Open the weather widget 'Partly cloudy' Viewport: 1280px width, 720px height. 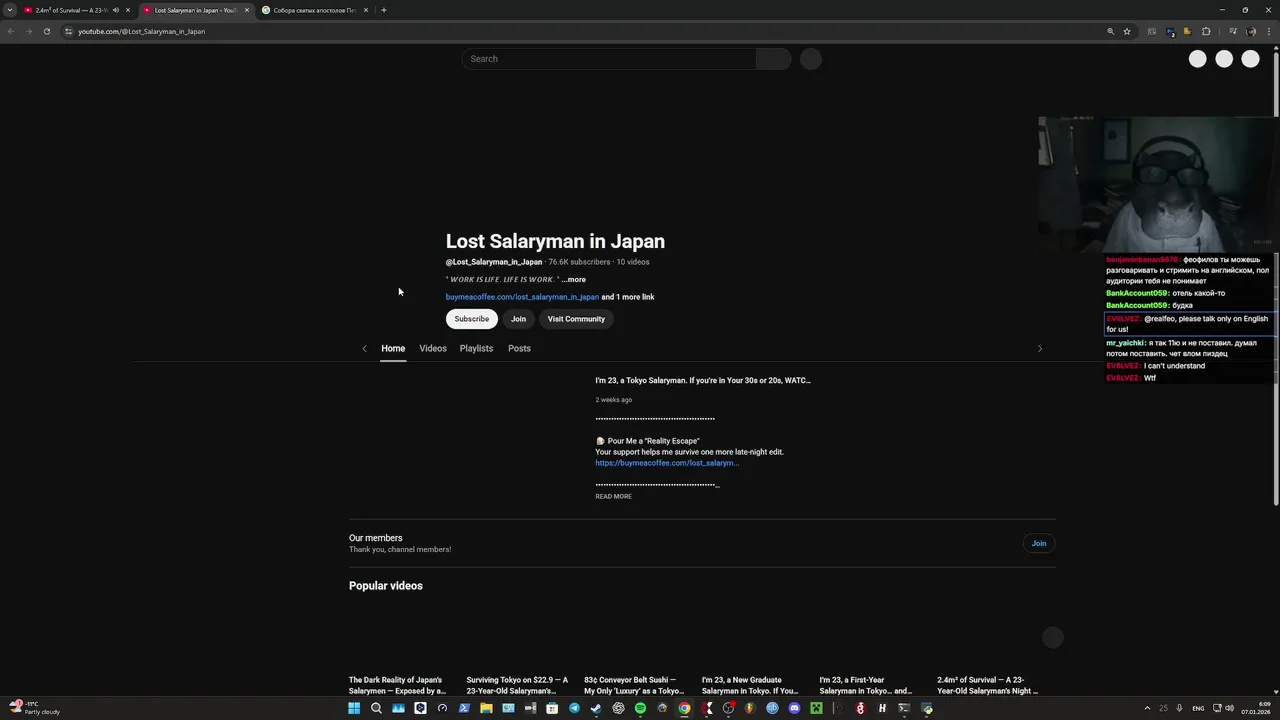34,708
